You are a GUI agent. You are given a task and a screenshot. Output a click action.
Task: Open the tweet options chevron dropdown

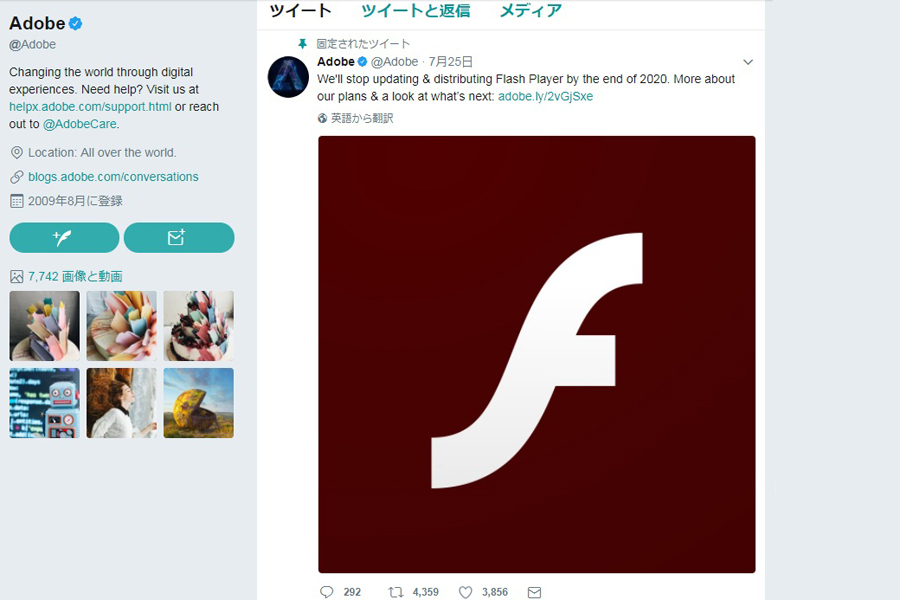click(747, 62)
